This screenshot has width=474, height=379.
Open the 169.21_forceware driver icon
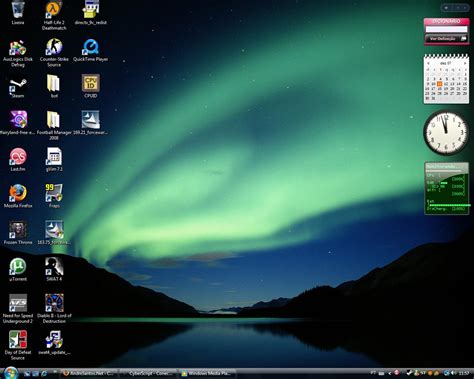[90, 123]
